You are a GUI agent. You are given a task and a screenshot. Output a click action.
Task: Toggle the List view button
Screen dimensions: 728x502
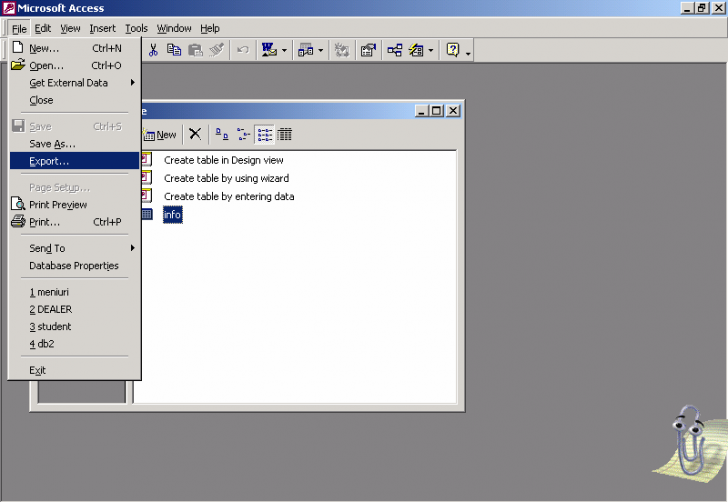click(x=265, y=134)
